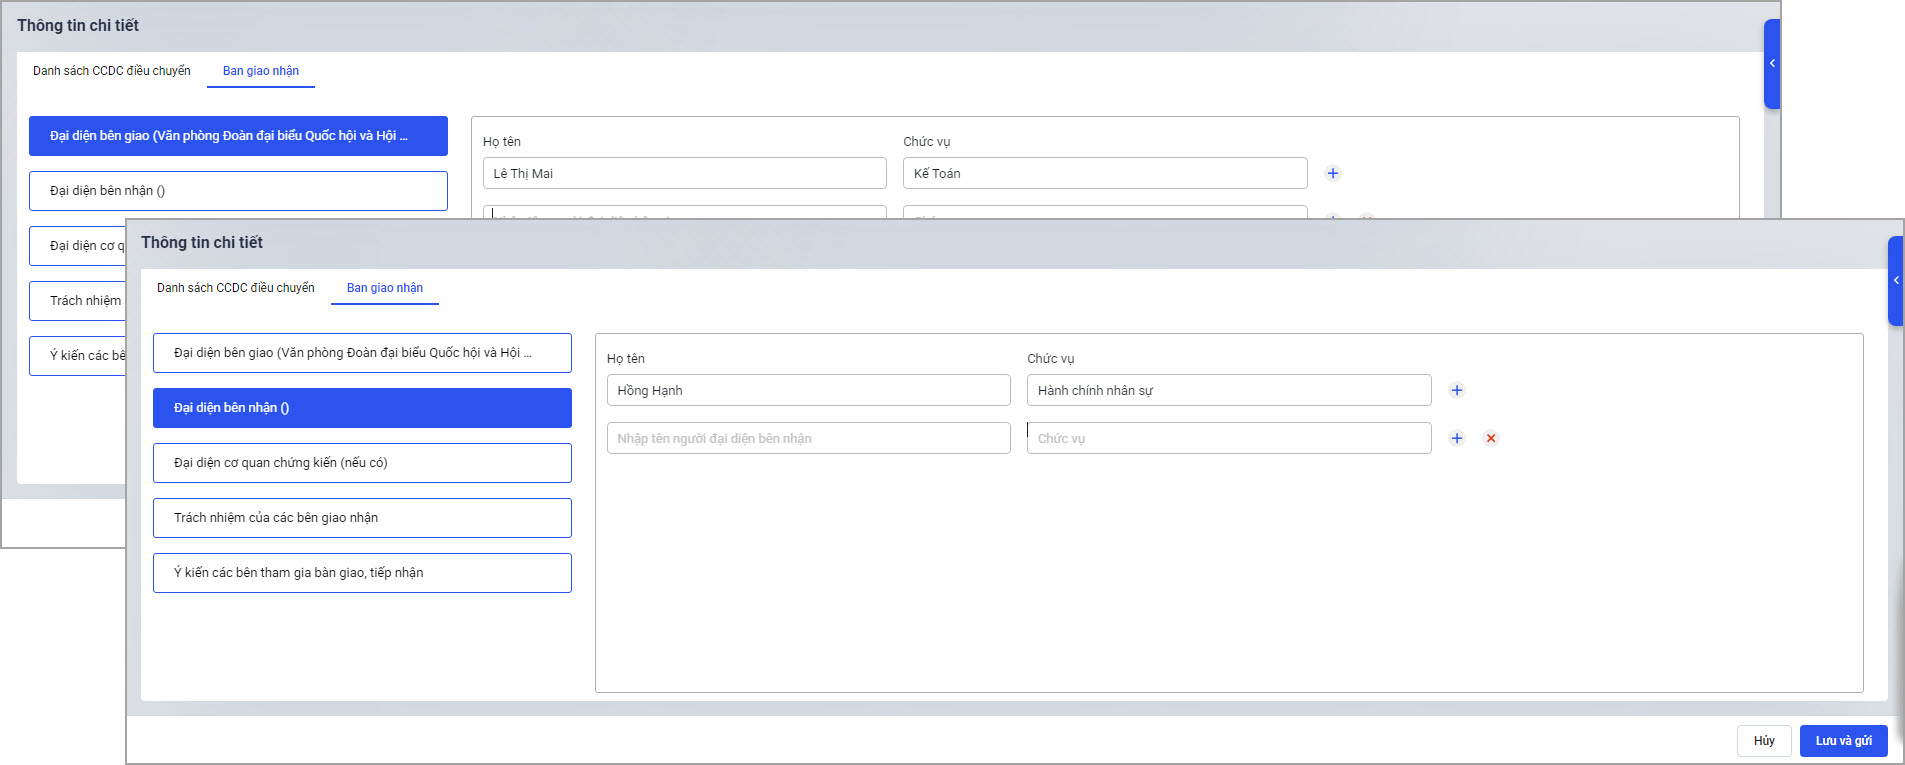This screenshot has height=765, width=1905.
Task: Expand side panel in back window
Action: (1771, 64)
